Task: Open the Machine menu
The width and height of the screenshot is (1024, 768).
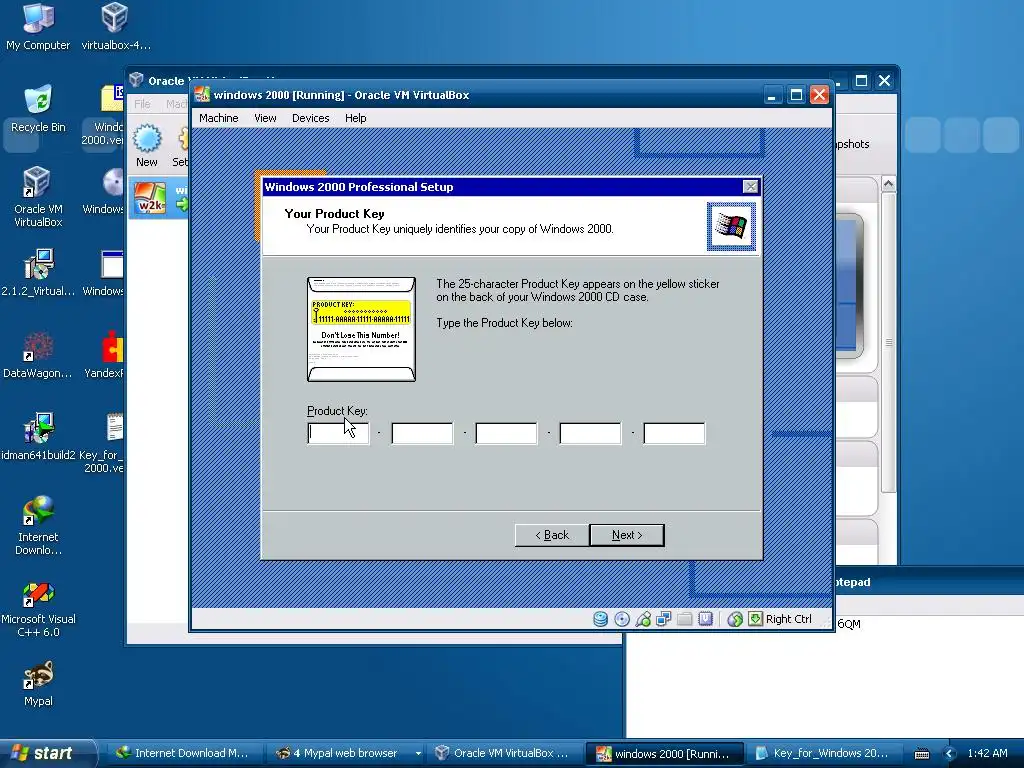Action: [x=219, y=118]
